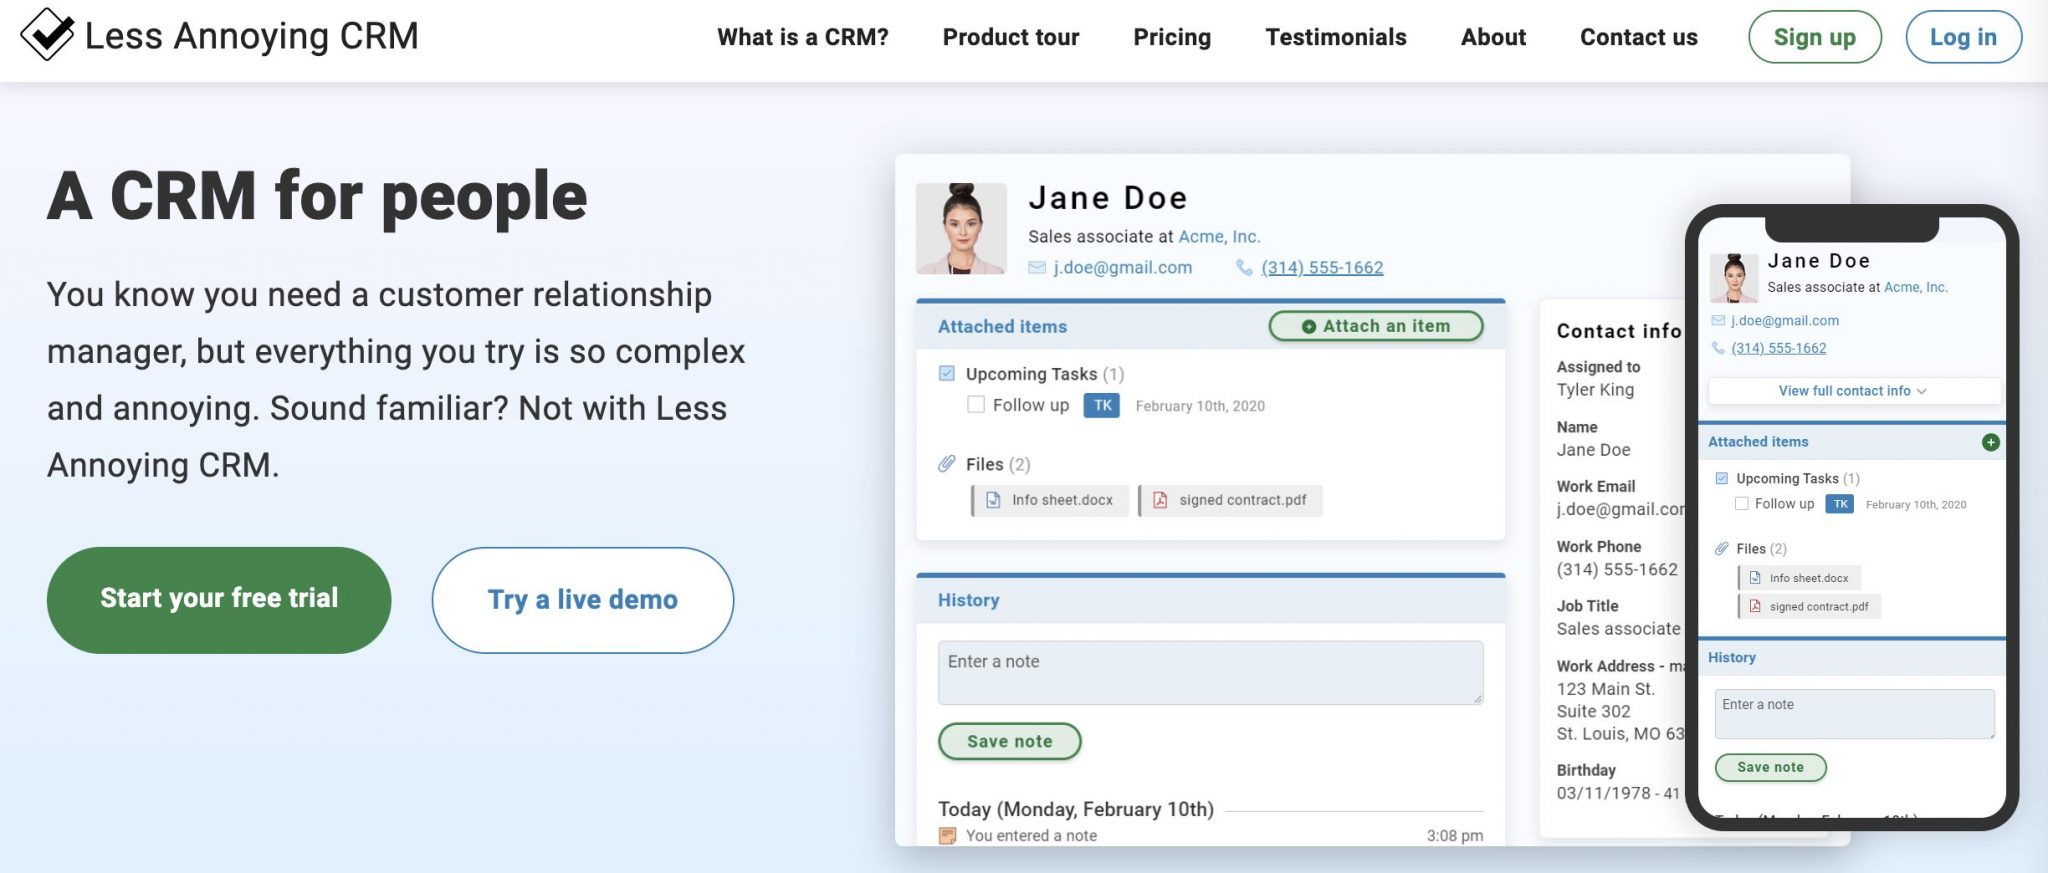Click the Less Annoying CRM checkmark logo
The image size is (2048, 873).
coord(47,35)
